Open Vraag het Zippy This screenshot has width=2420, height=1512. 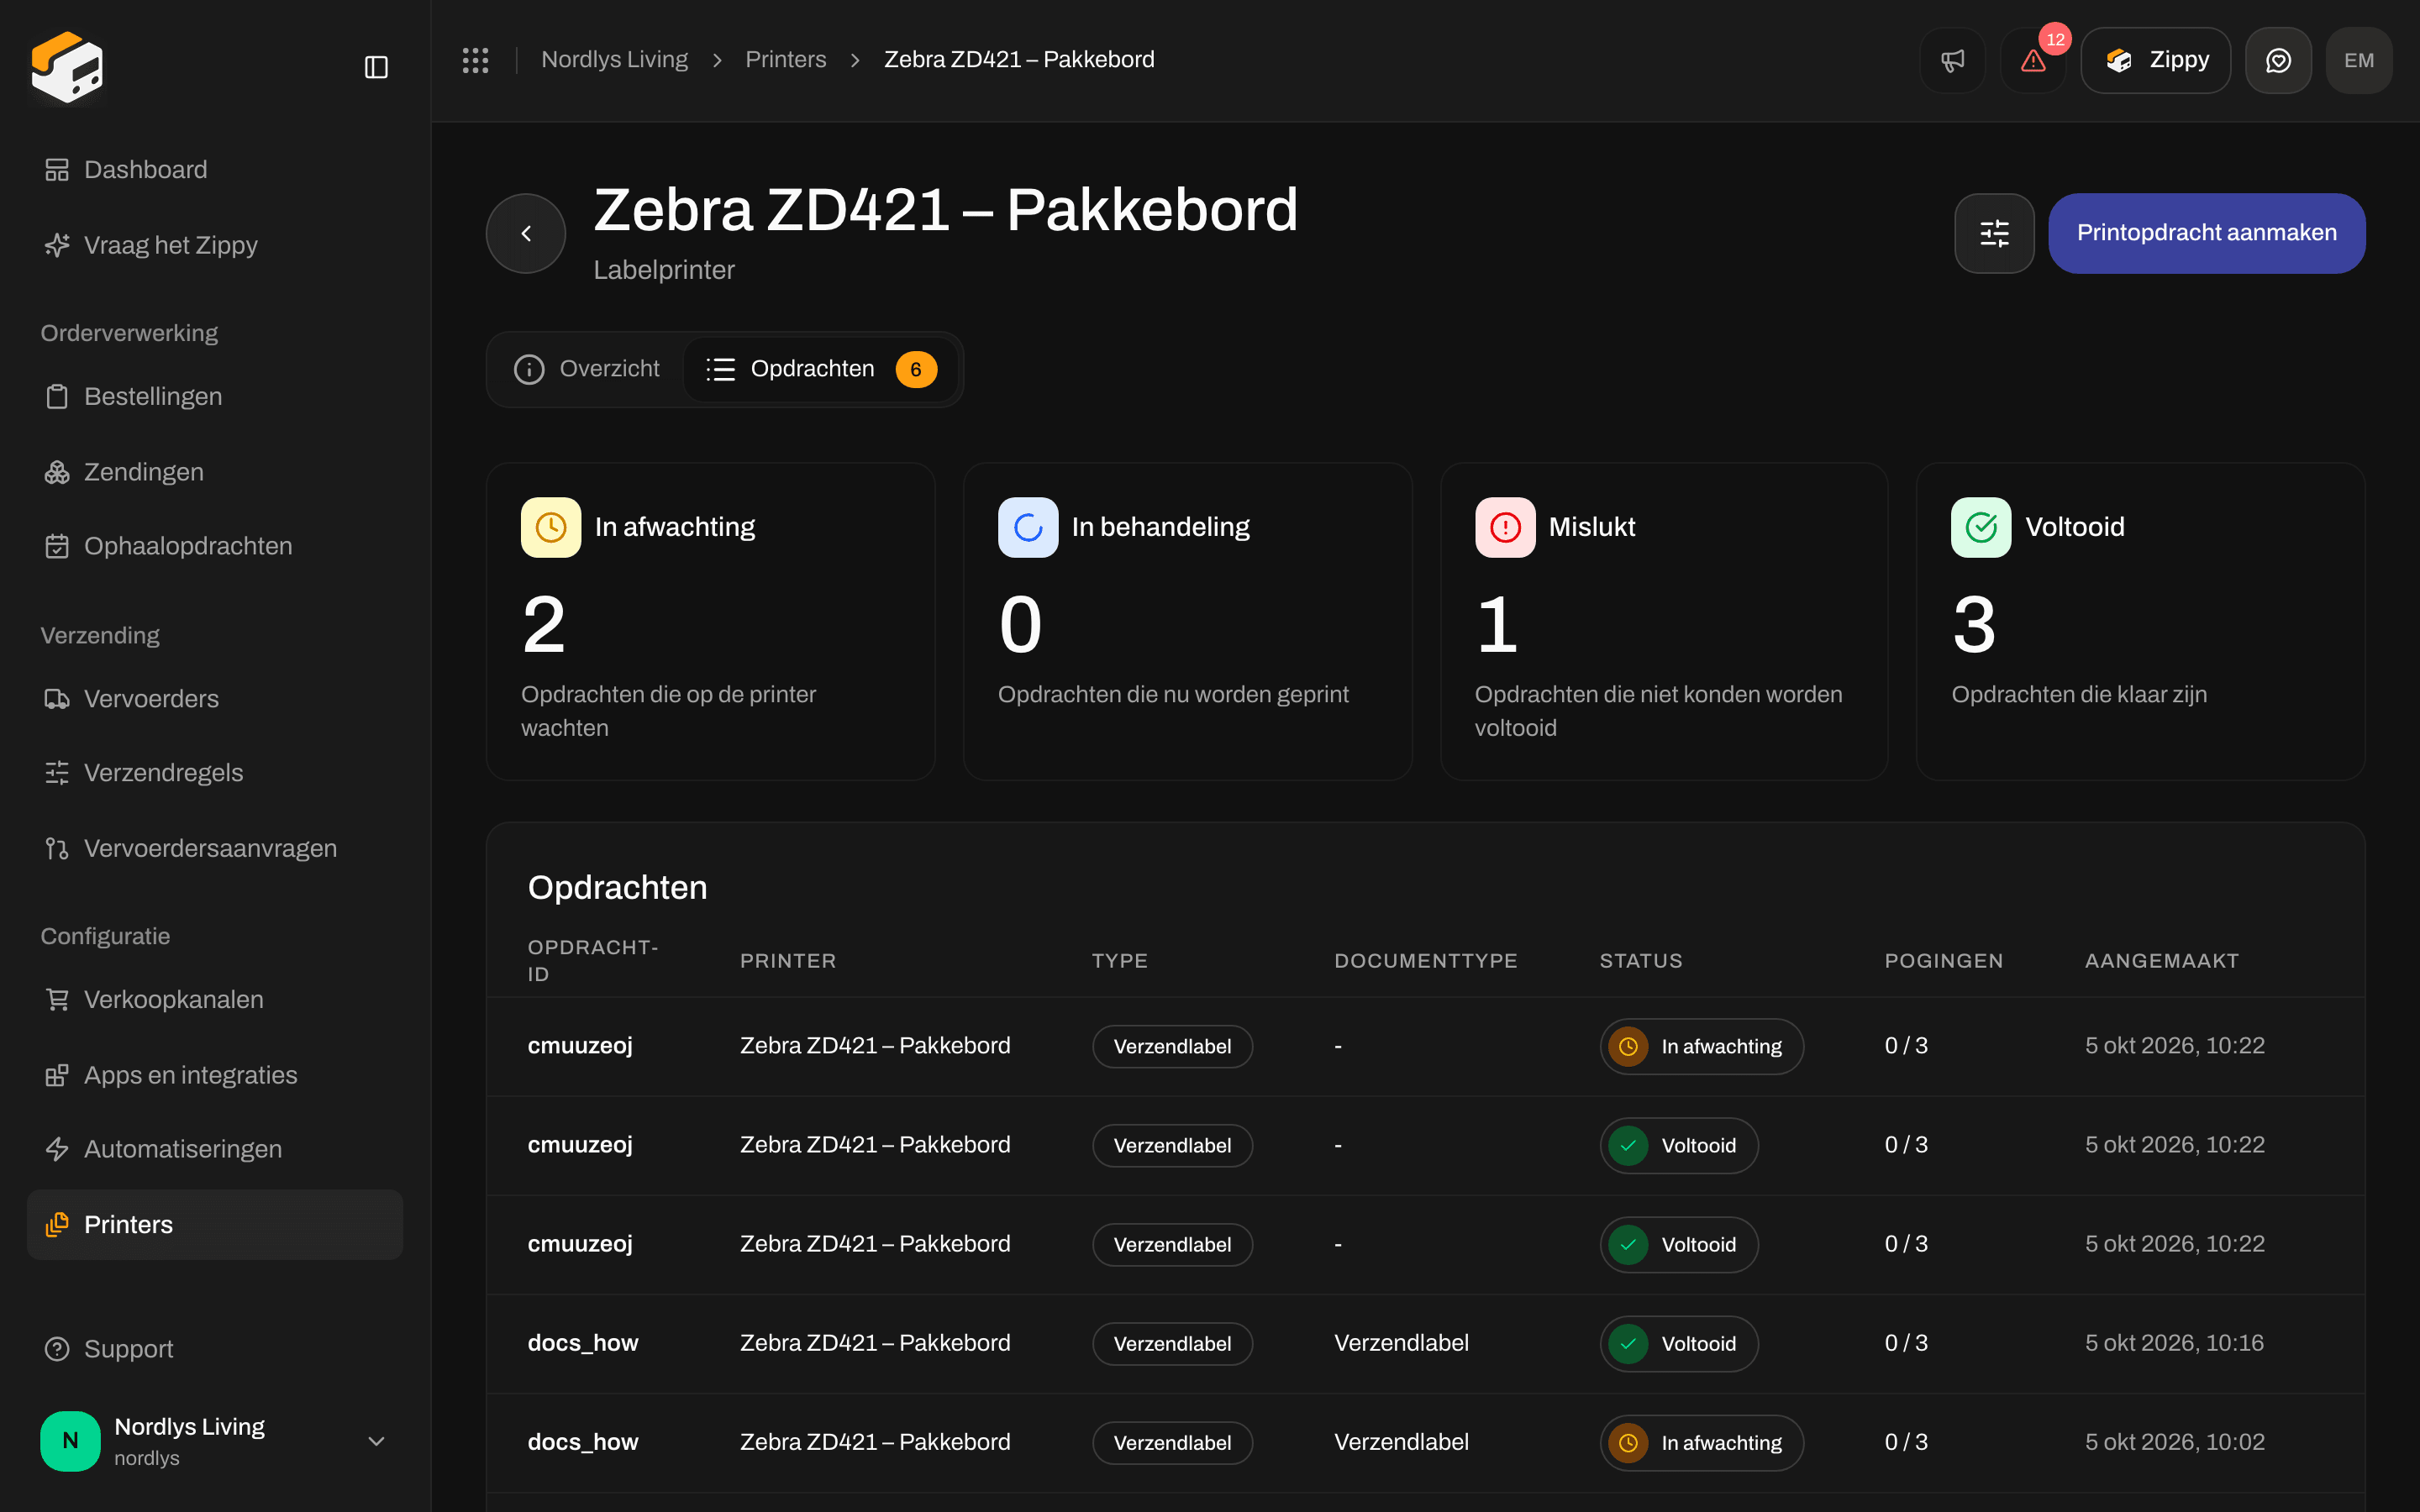(x=215, y=245)
